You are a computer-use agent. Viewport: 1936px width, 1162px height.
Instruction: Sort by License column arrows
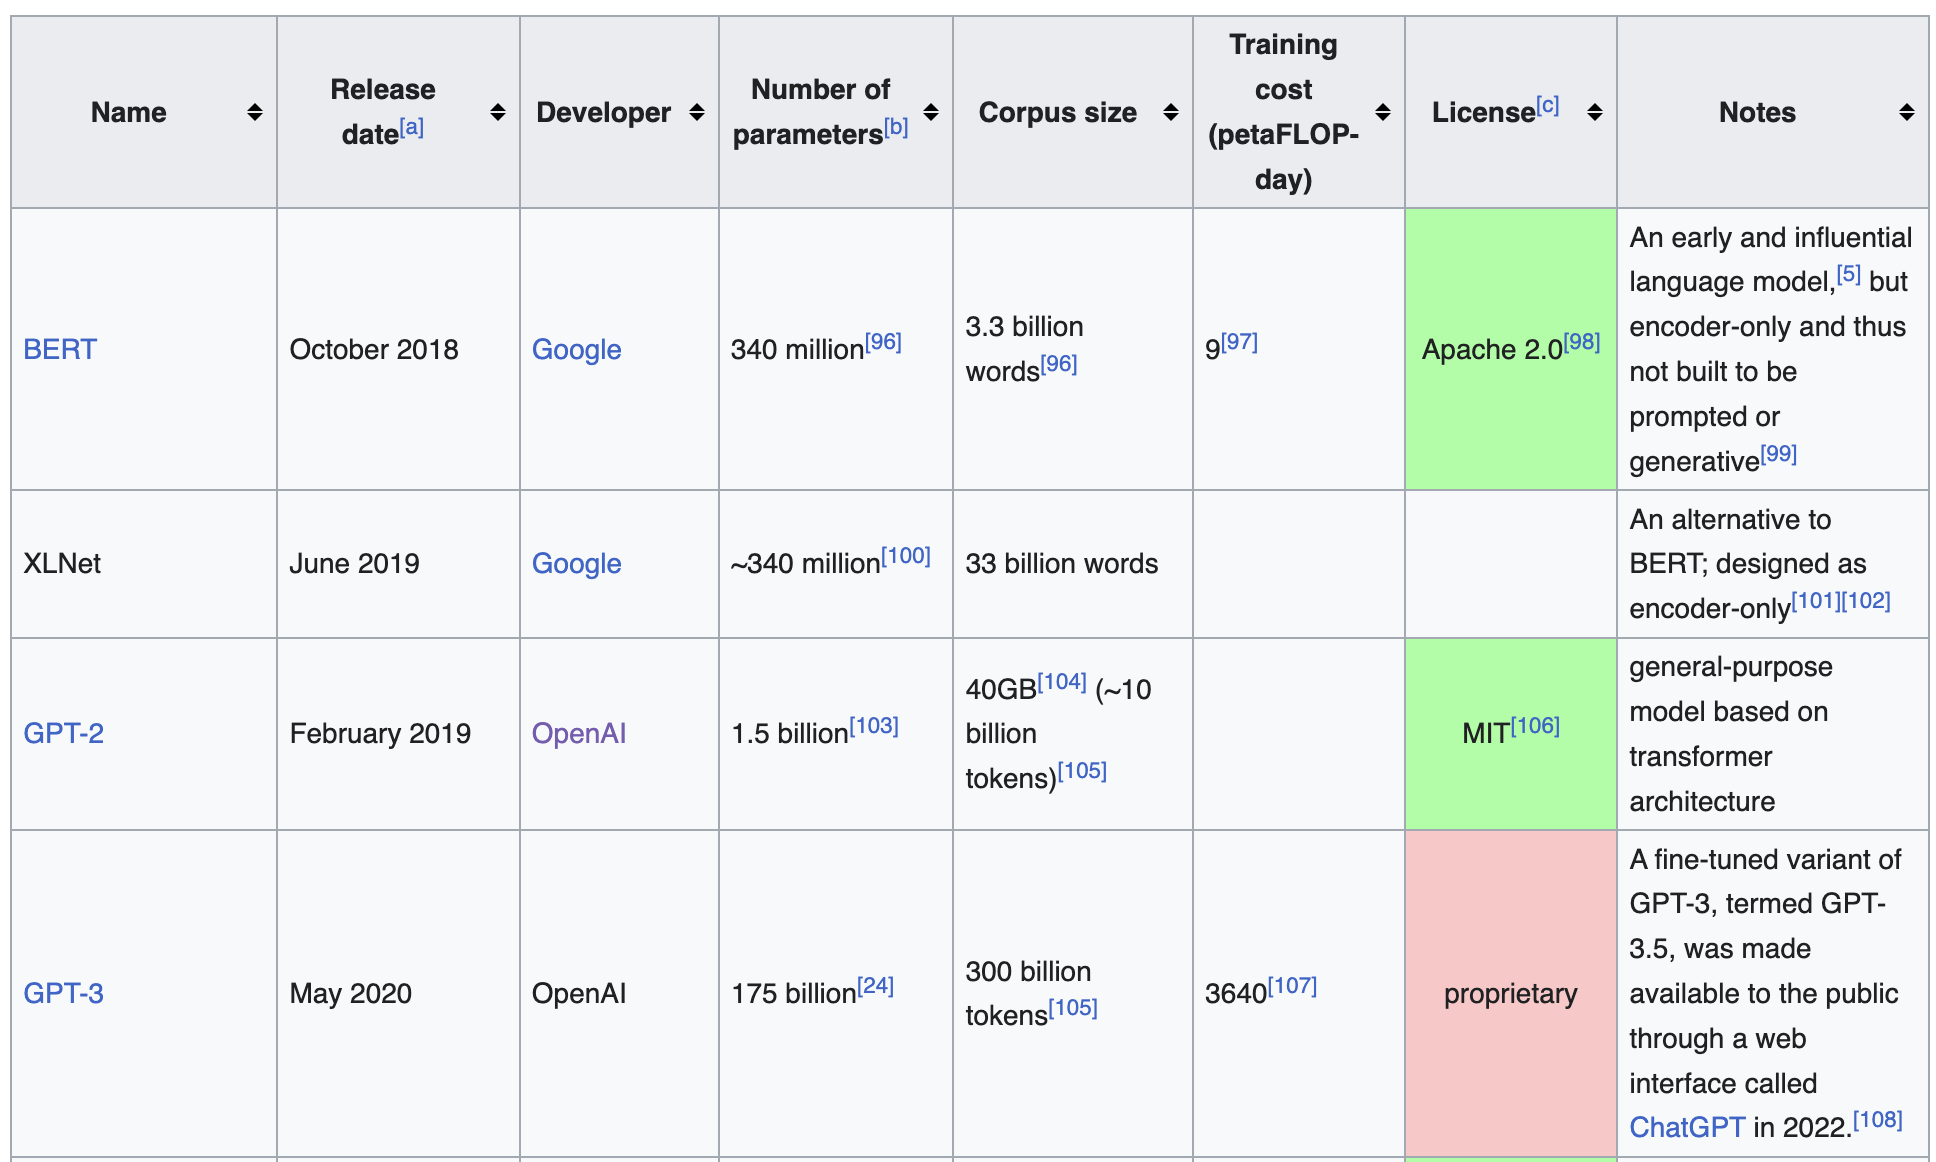point(1595,112)
